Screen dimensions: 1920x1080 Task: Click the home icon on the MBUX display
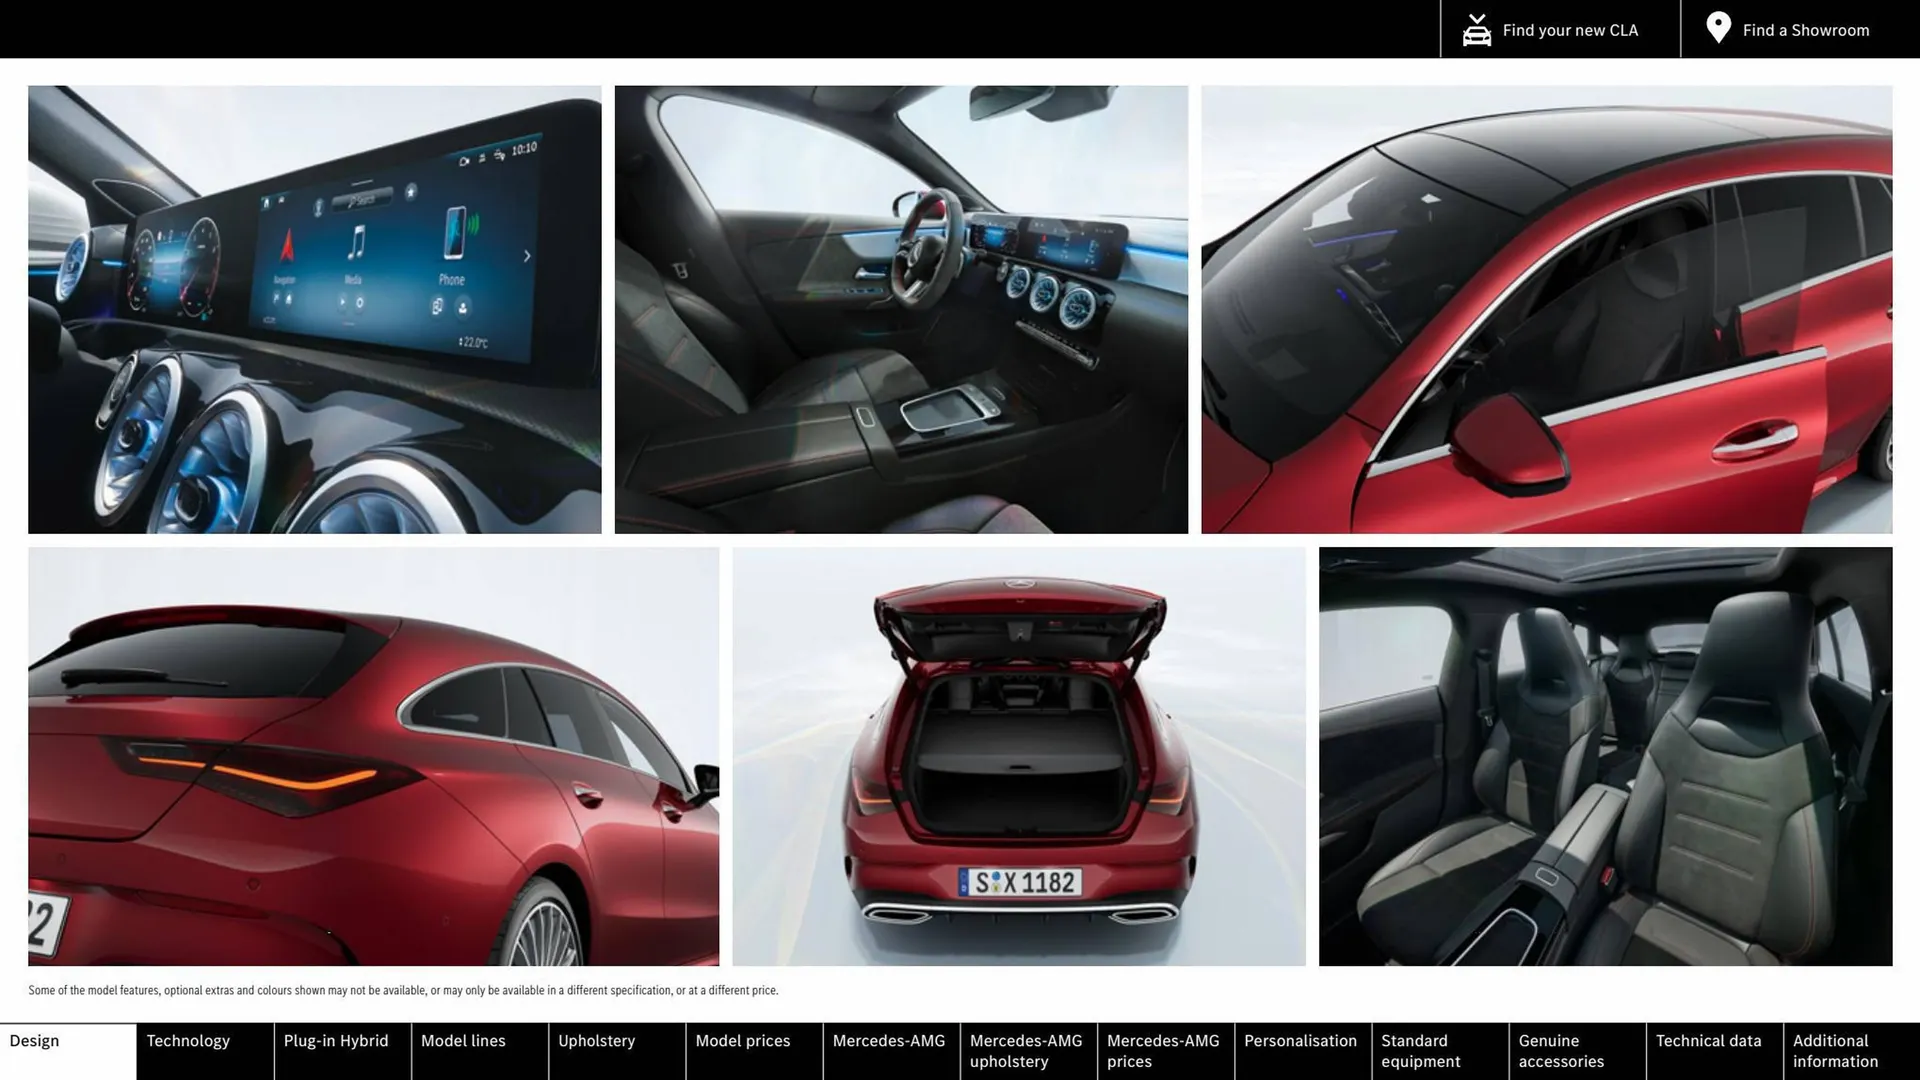265,202
